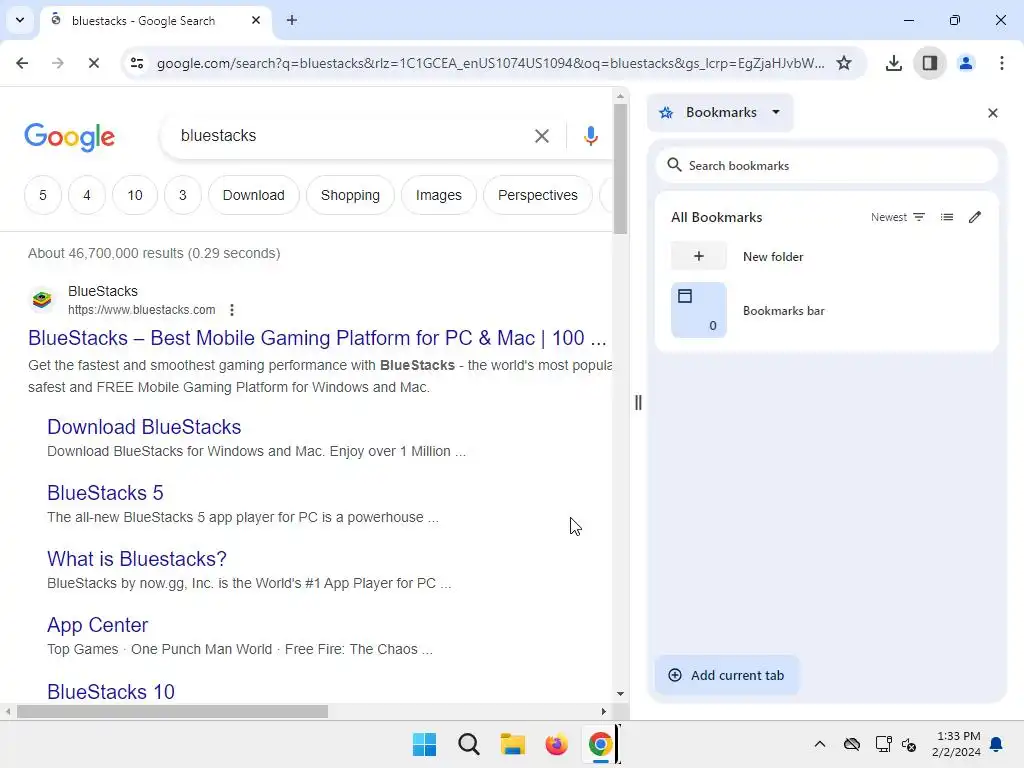Open 'BlueStacks – Best Mobile Gaming Platform' result
Viewport: 1024px width, 768px height.
tap(317, 338)
